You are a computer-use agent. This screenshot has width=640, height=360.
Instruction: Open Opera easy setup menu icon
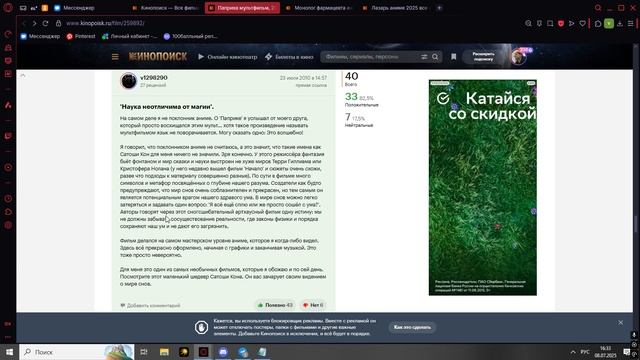pos(631,23)
